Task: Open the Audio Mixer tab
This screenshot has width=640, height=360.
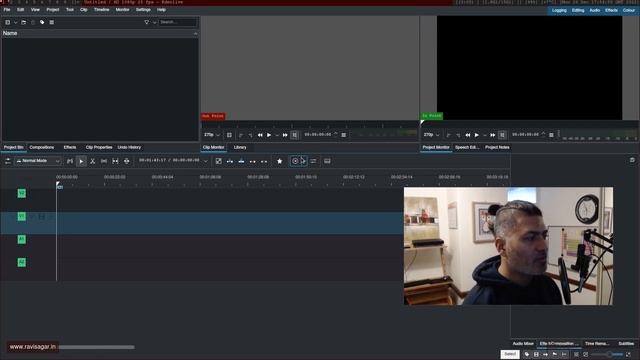Action: (x=523, y=344)
